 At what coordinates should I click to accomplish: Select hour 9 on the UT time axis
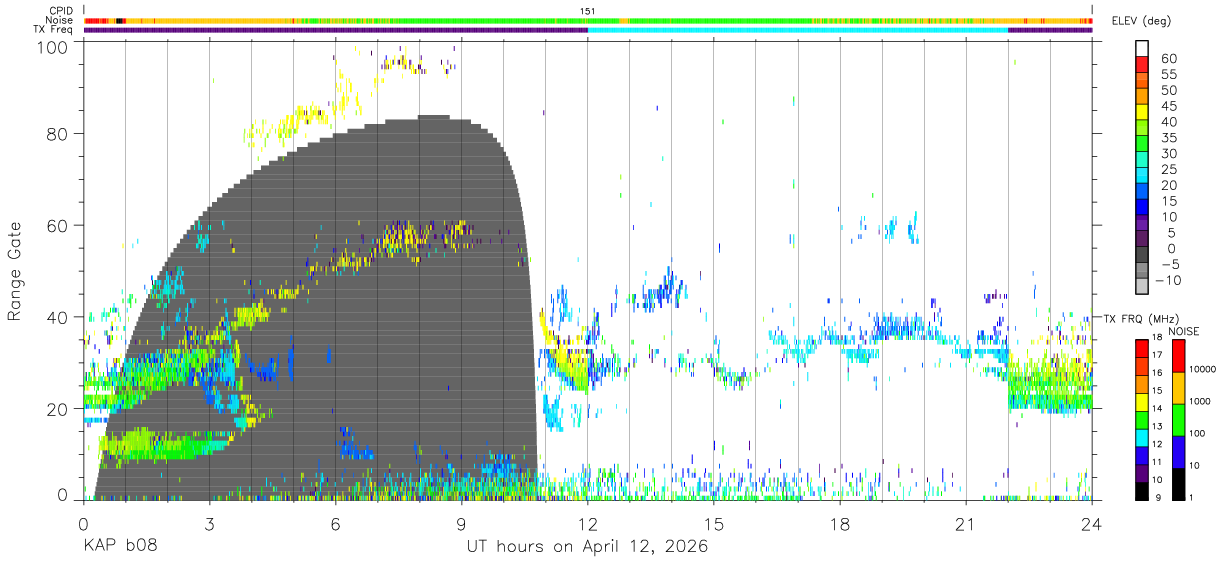[462, 523]
